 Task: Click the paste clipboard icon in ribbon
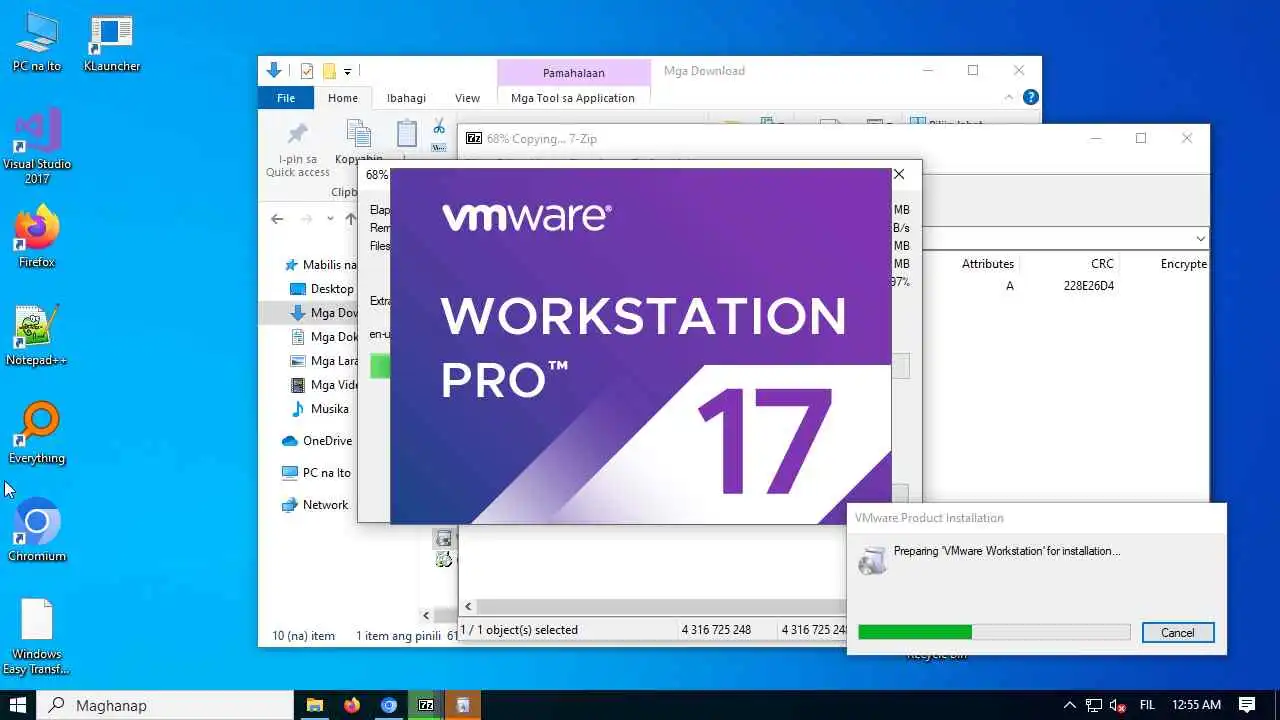pos(406,133)
